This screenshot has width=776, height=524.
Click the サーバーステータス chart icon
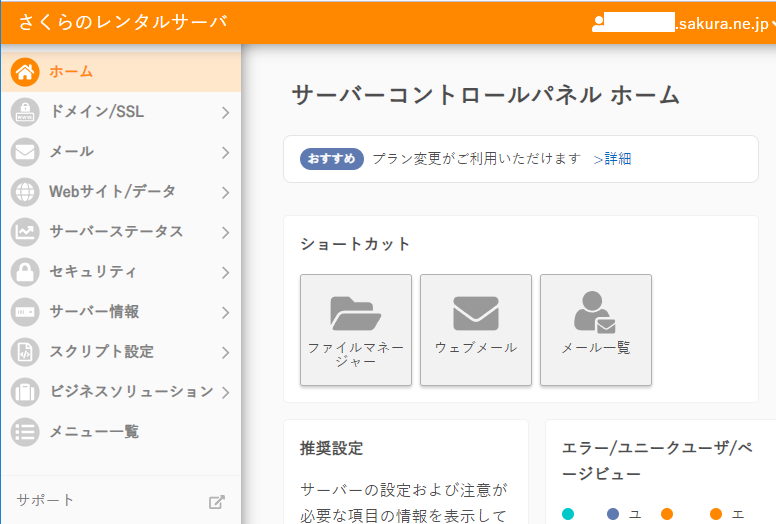tap(25, 232)
